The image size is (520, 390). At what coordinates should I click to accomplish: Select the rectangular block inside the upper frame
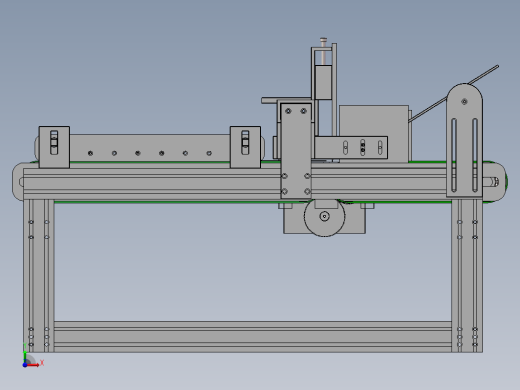[323, 82]
